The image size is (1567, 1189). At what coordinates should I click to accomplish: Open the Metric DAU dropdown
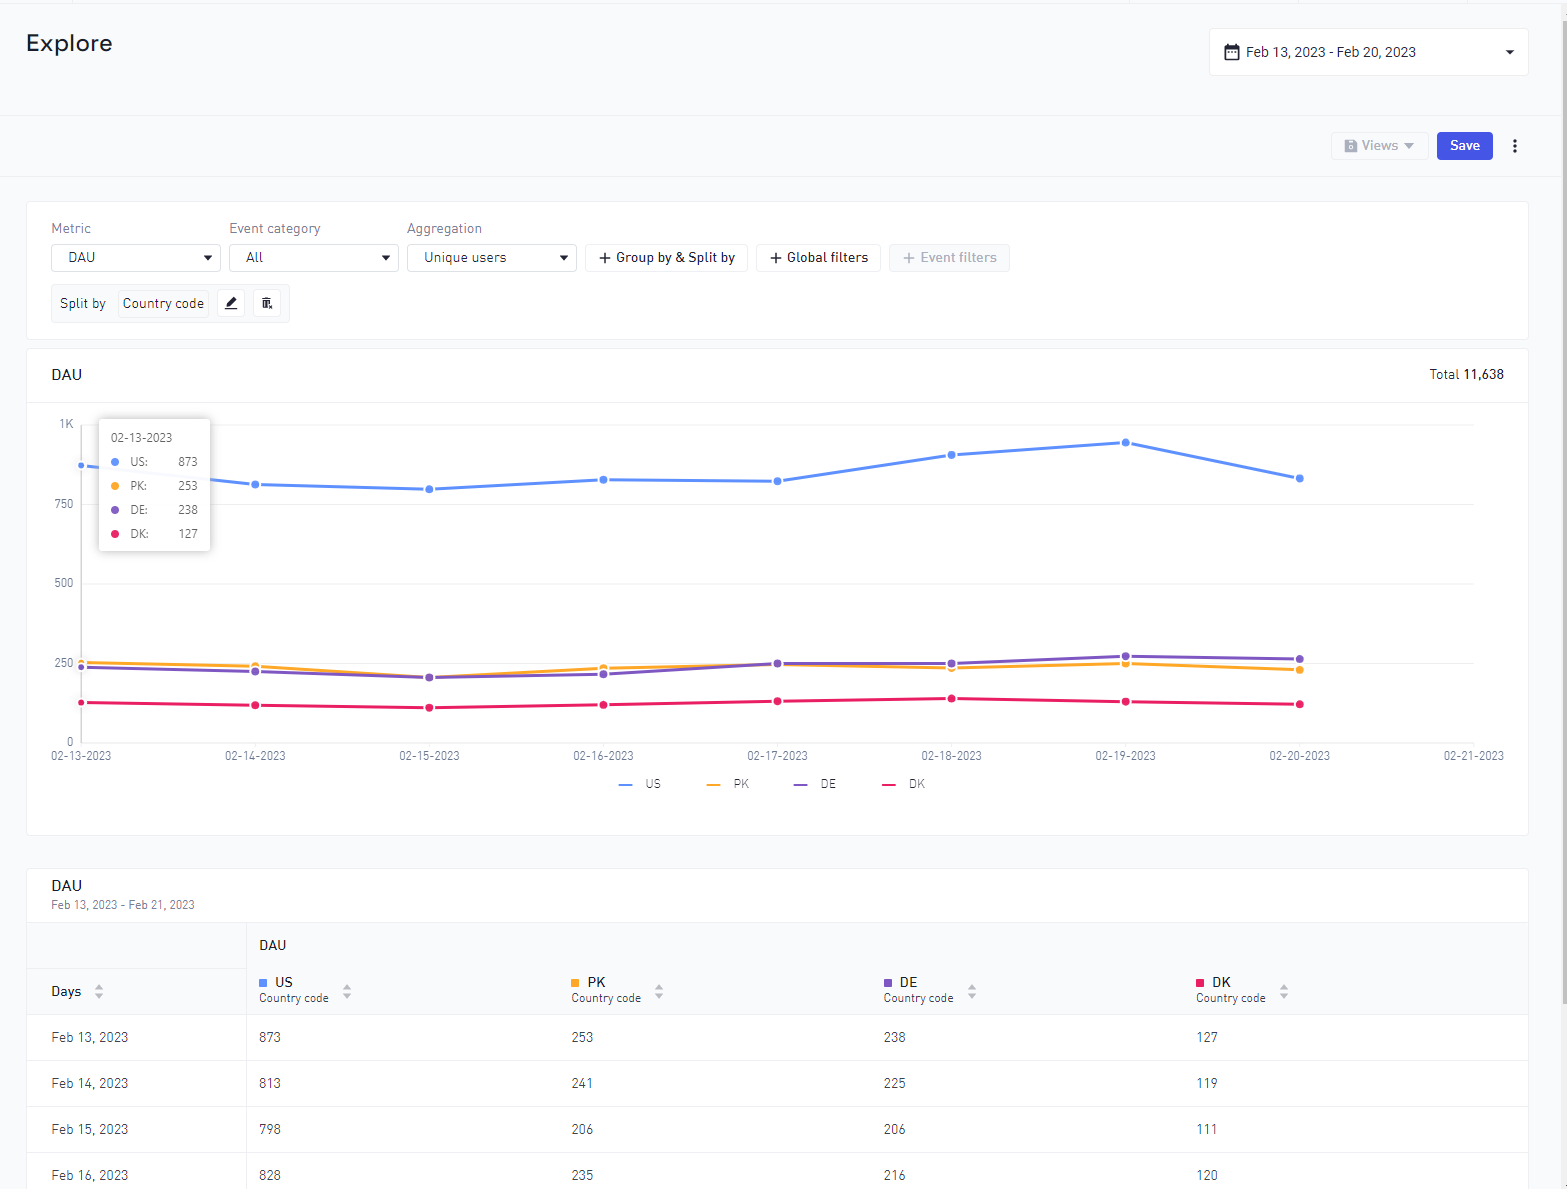(x=136, y=258)
